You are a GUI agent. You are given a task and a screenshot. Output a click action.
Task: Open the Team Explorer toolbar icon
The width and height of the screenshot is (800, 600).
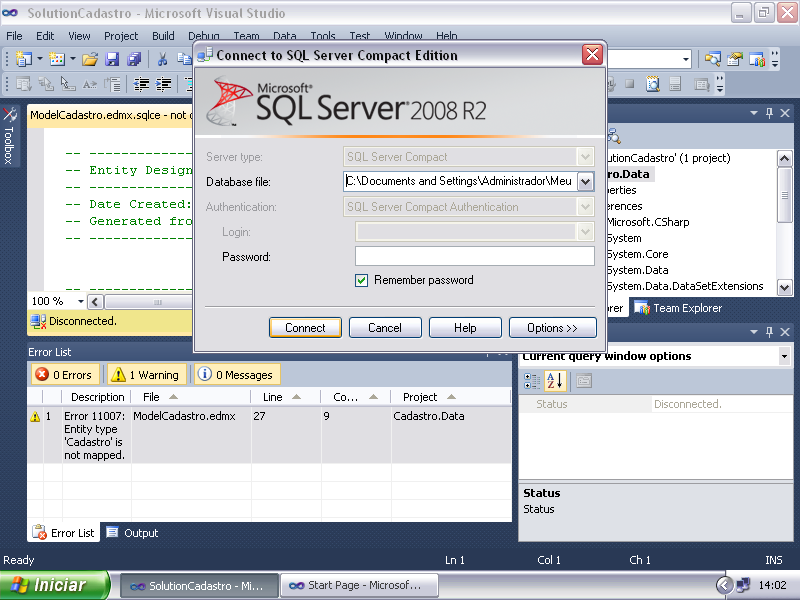click(x=757, y=59)
